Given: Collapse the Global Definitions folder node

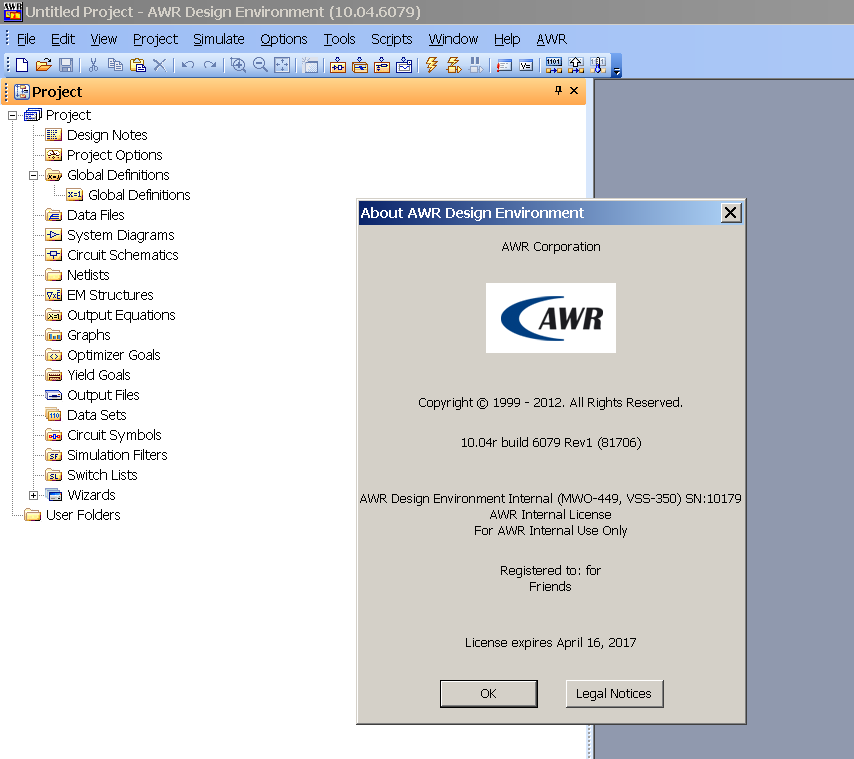Looking at the screenshot, I should point(34,175).
